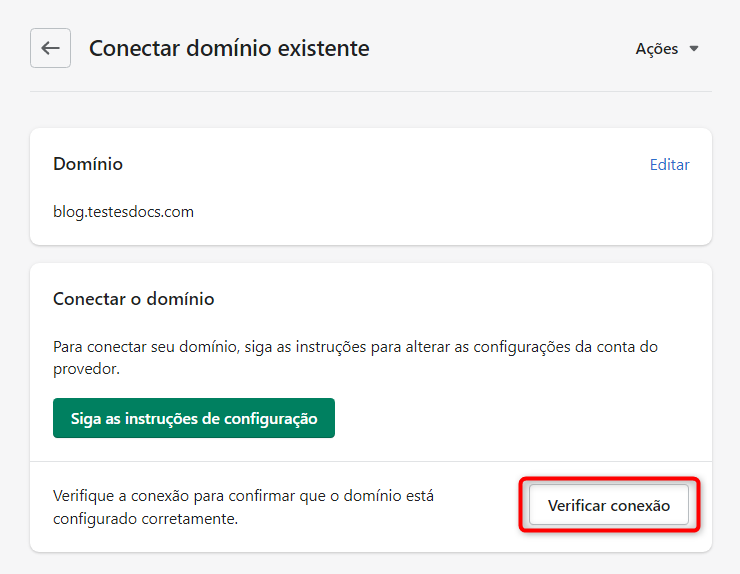
Task: Click the blog.testesdocs.com domain text
Action: (123, 212)
